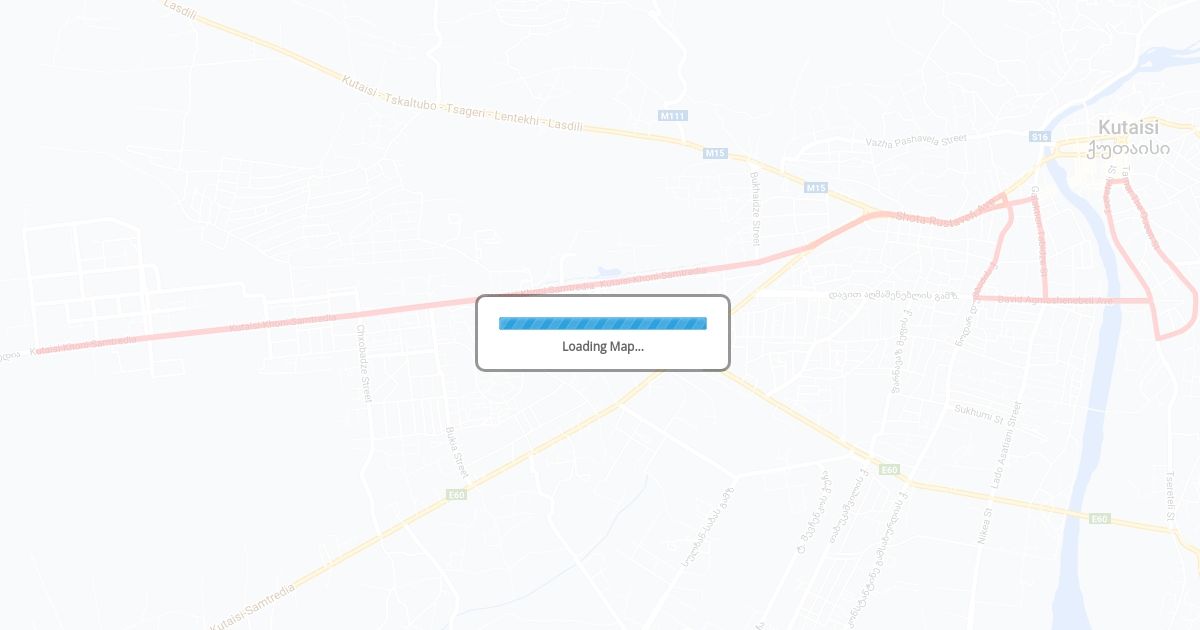Click the Vazha Pshavela Street label
The width and height of the screenshot is (1200, 630).
pyautogui.click(x=916, y=141)
